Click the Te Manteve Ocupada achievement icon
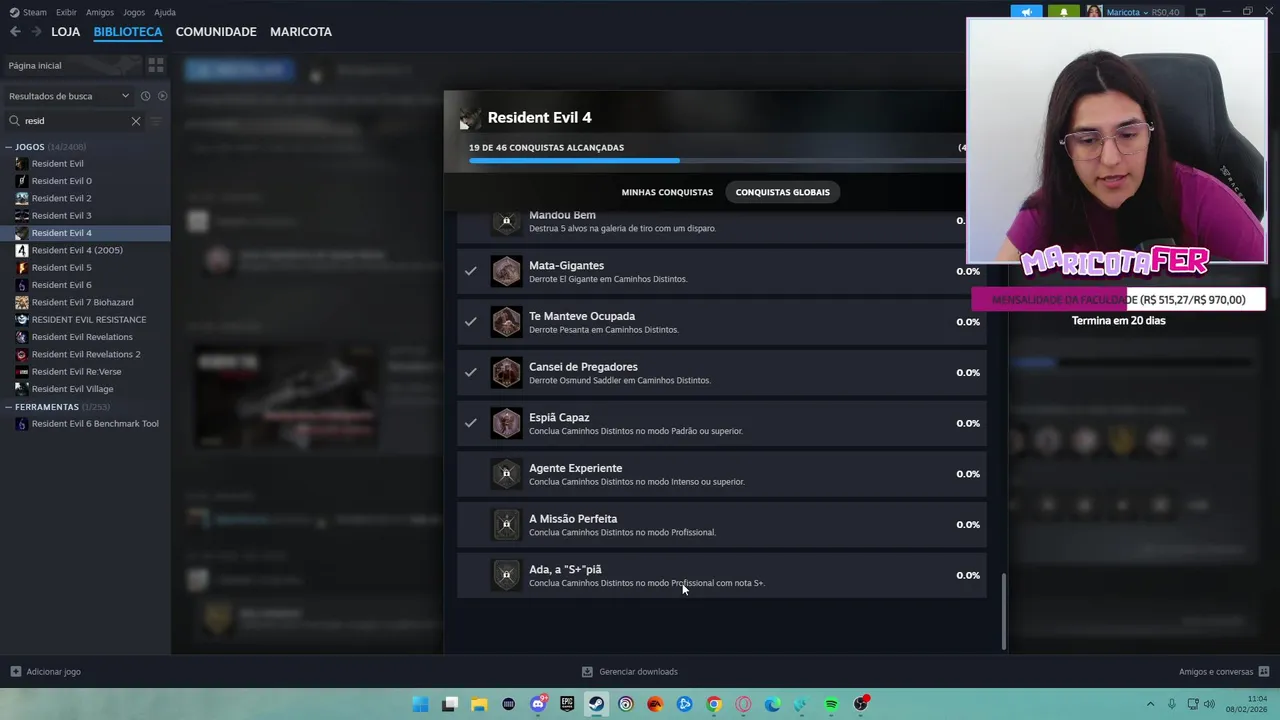 [506, 322]
